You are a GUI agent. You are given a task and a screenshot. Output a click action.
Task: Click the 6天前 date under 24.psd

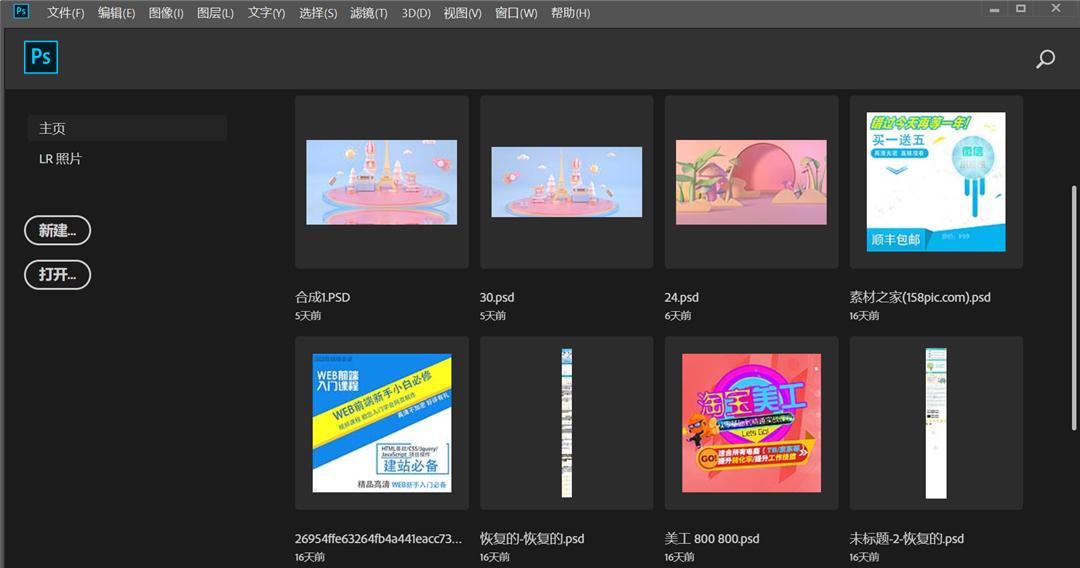pos(678,315)
